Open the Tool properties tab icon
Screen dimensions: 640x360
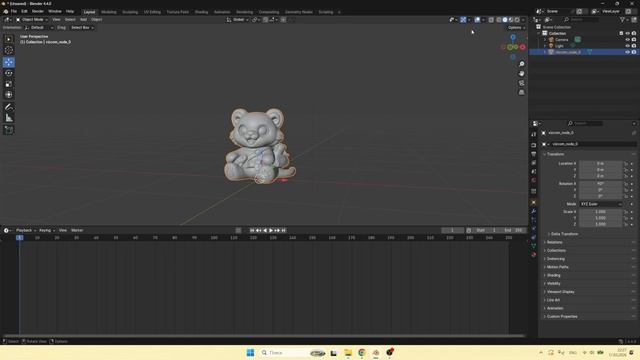pos(533,134)
